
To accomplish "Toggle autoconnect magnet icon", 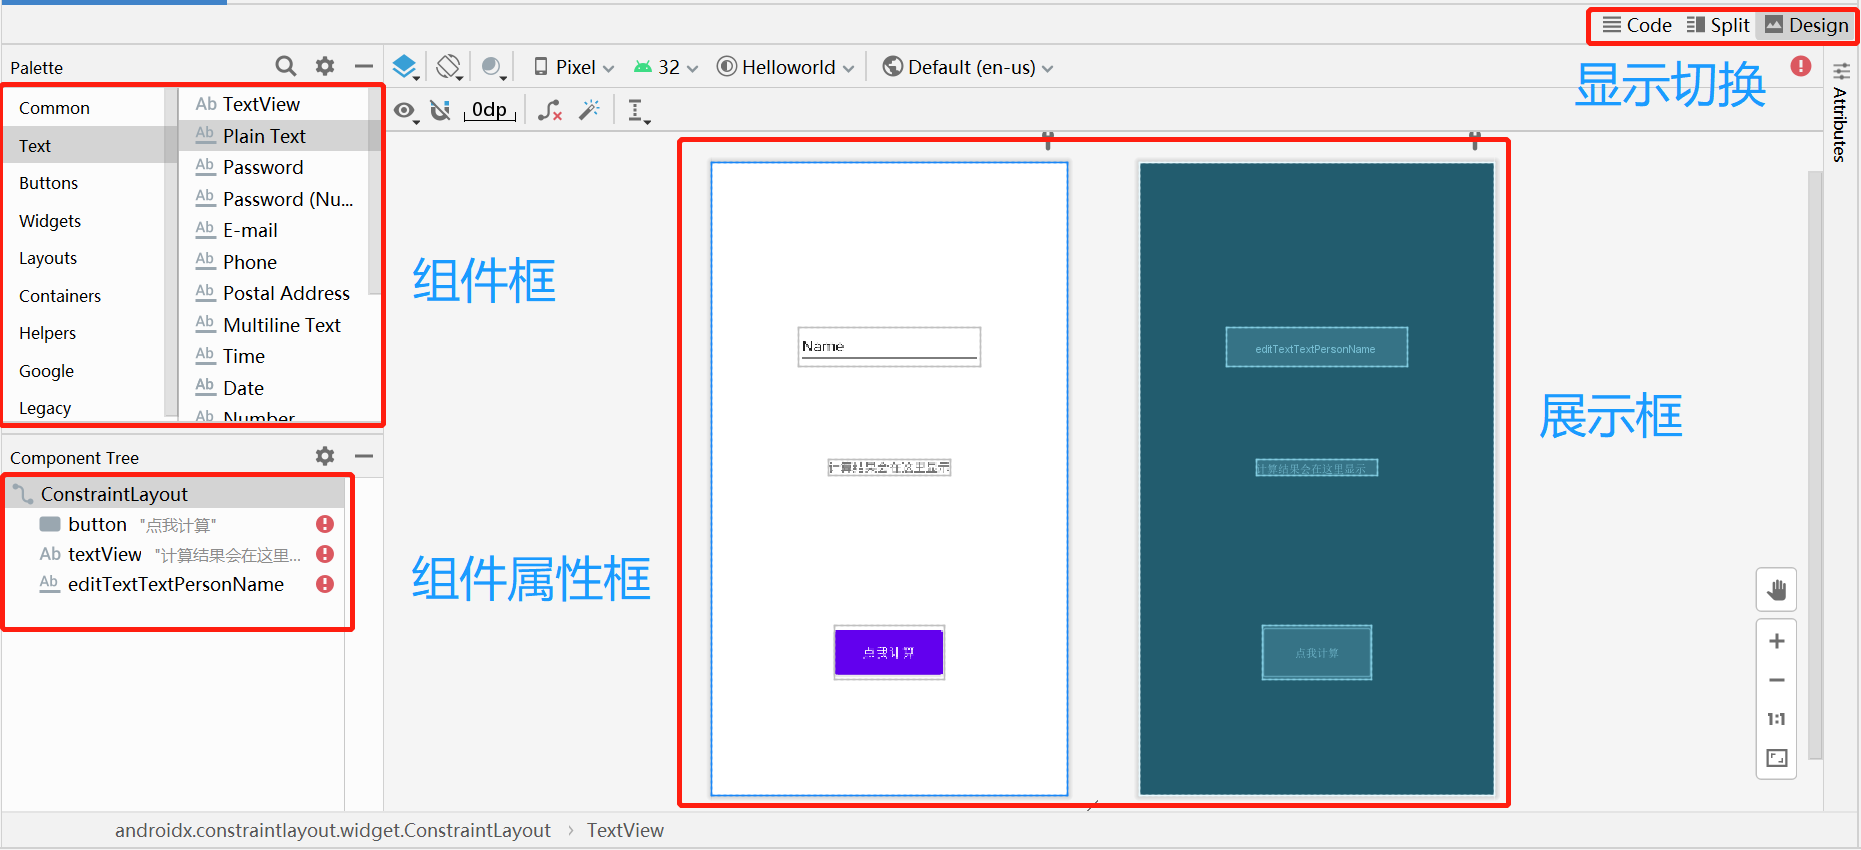I will 440,110.
